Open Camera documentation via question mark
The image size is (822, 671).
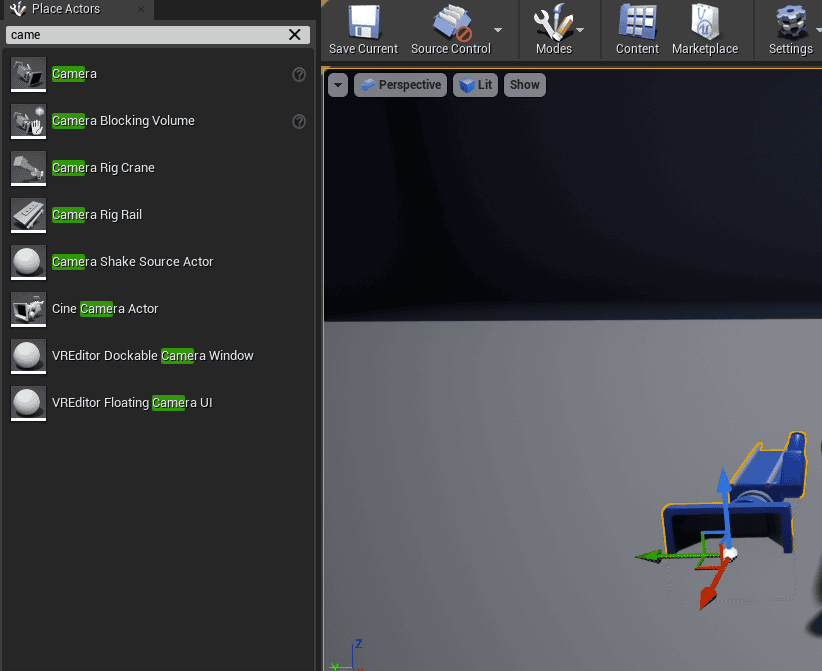pos(298,74)
